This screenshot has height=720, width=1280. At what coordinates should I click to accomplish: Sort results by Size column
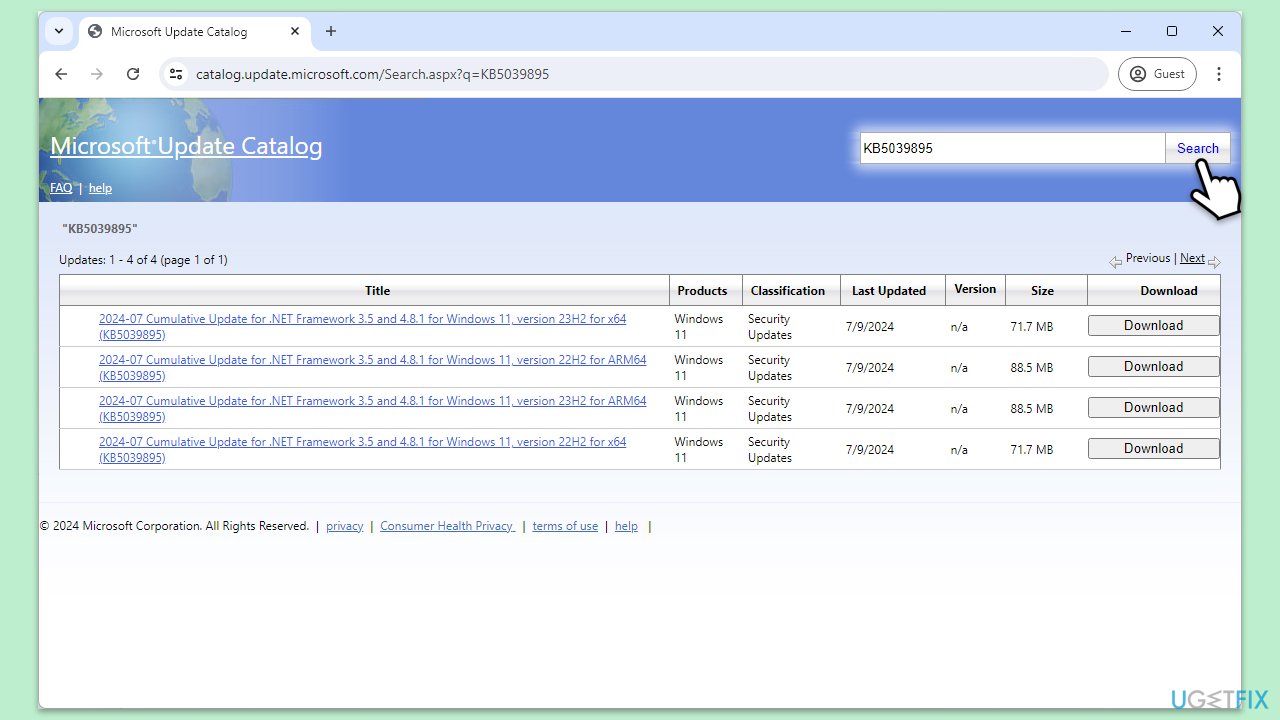[1042, 291]
